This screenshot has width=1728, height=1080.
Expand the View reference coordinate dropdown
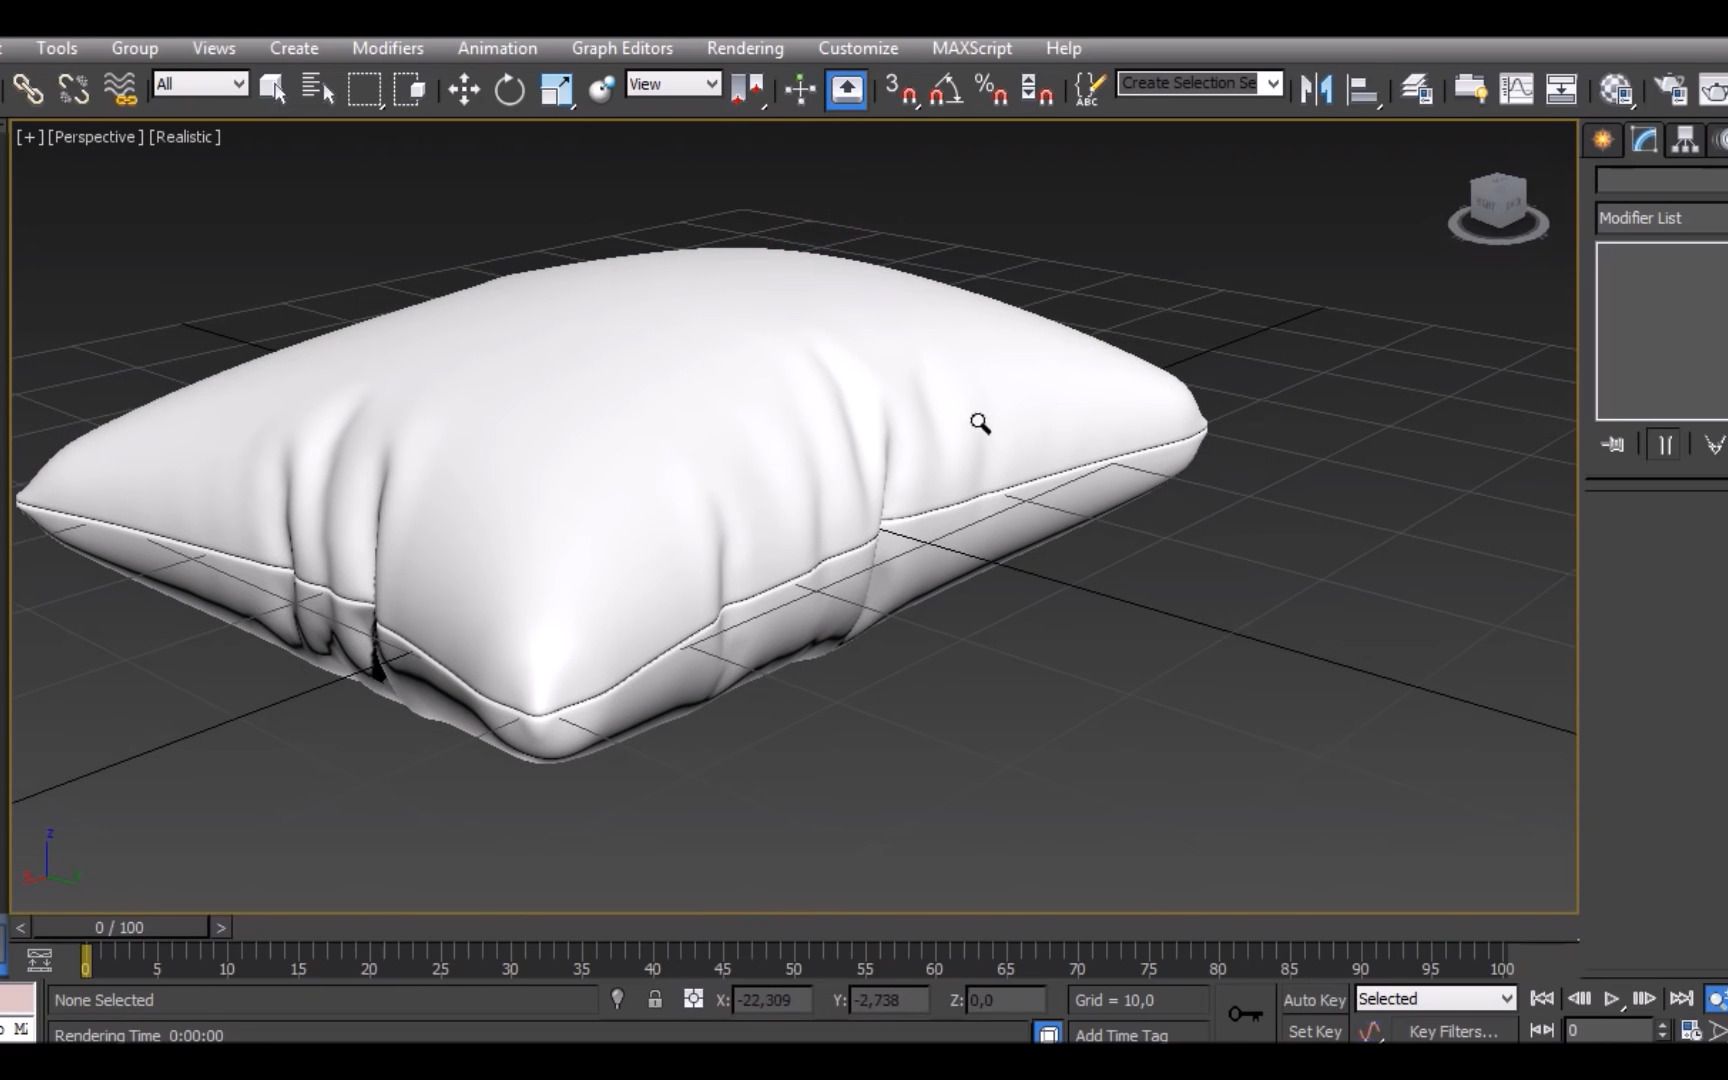pyautogui.click(x=673, y=84)
